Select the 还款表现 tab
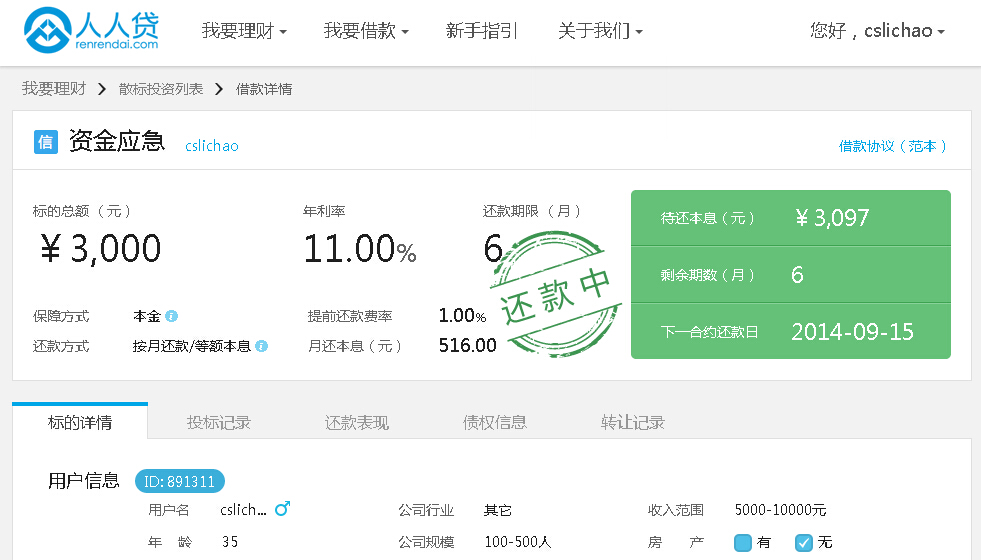This screenshot has height=560, width=981. tap(357, 422)
